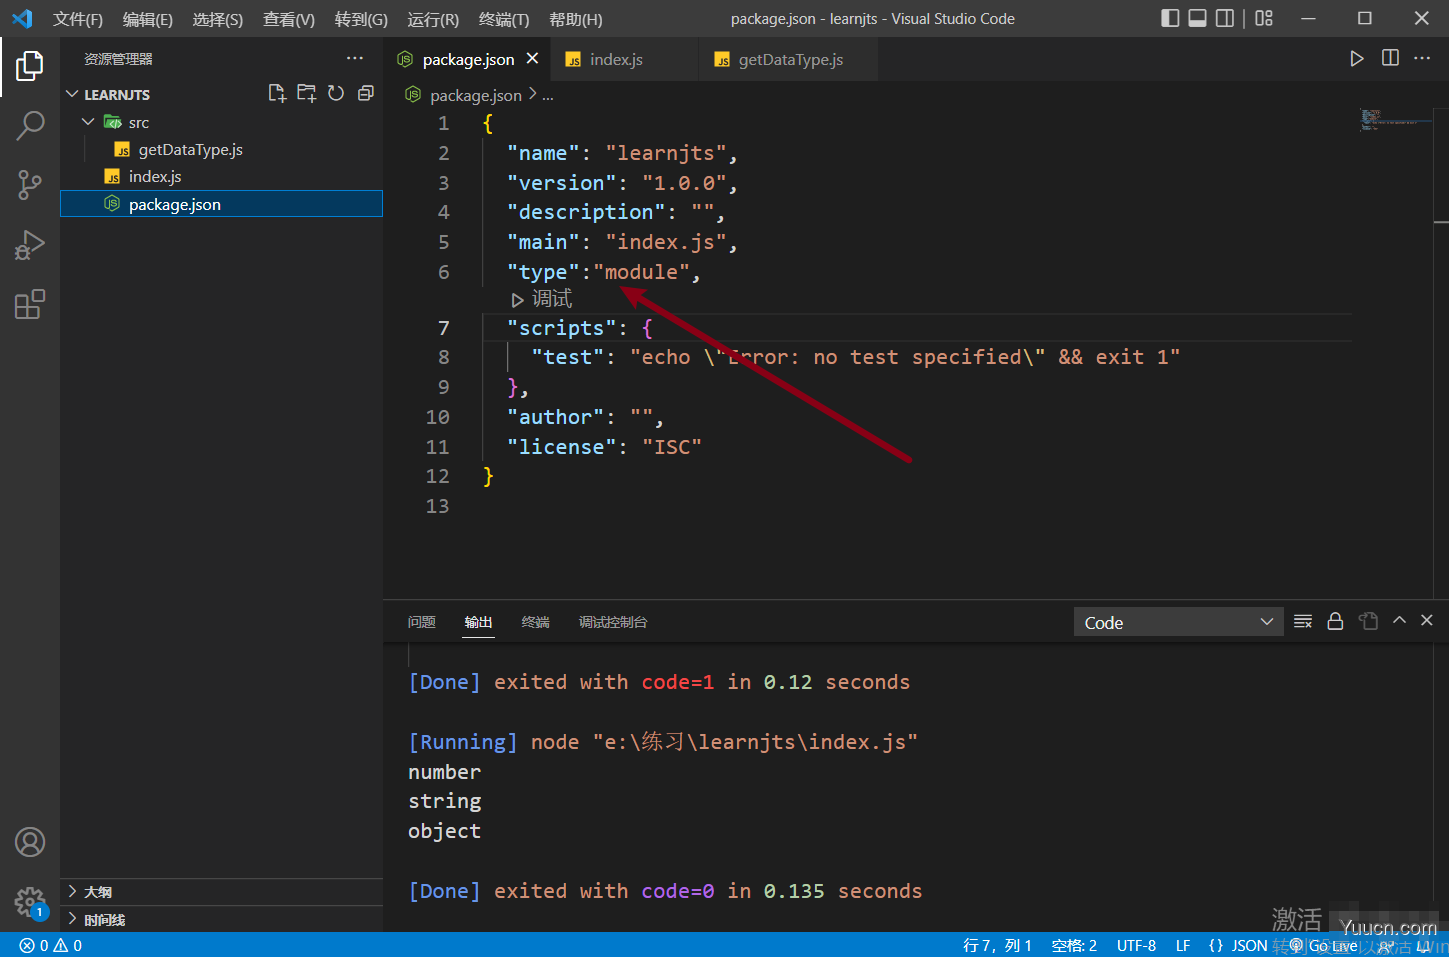Open output in editor icon
The image size is (1449, 957).
point(1369,622)
